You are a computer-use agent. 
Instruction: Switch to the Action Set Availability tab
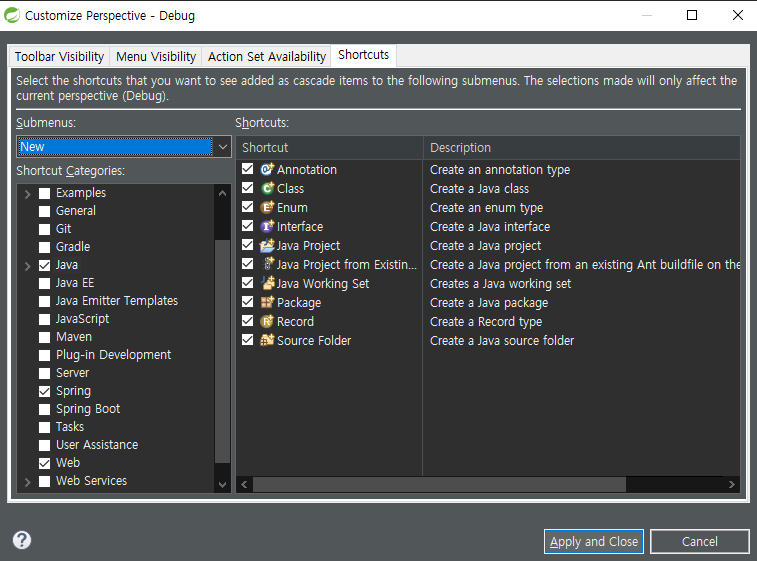point(267,56)
